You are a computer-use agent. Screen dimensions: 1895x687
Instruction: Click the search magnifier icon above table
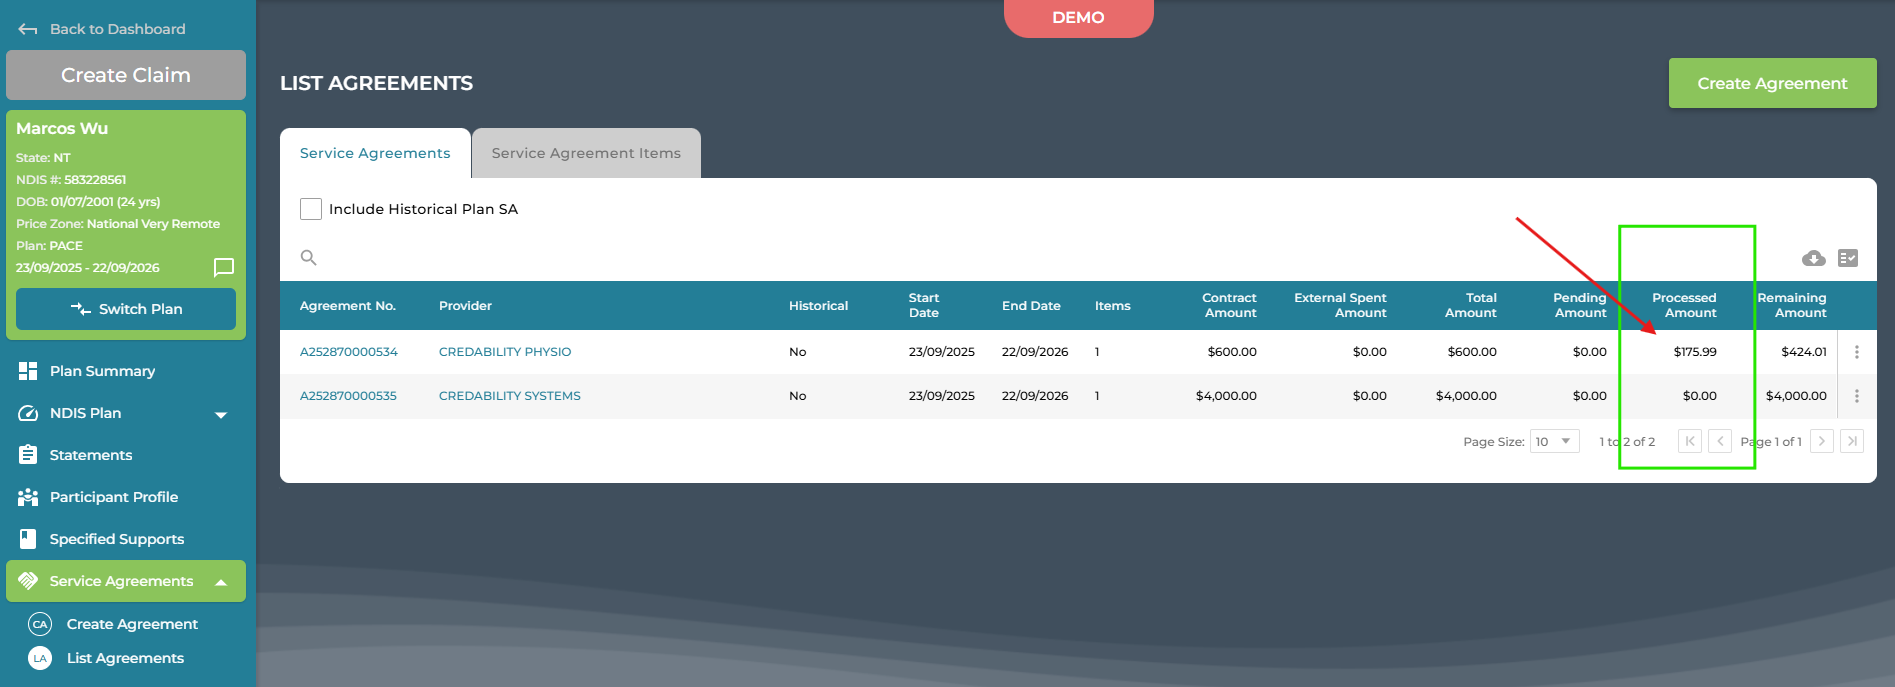(x=309, y=258)
